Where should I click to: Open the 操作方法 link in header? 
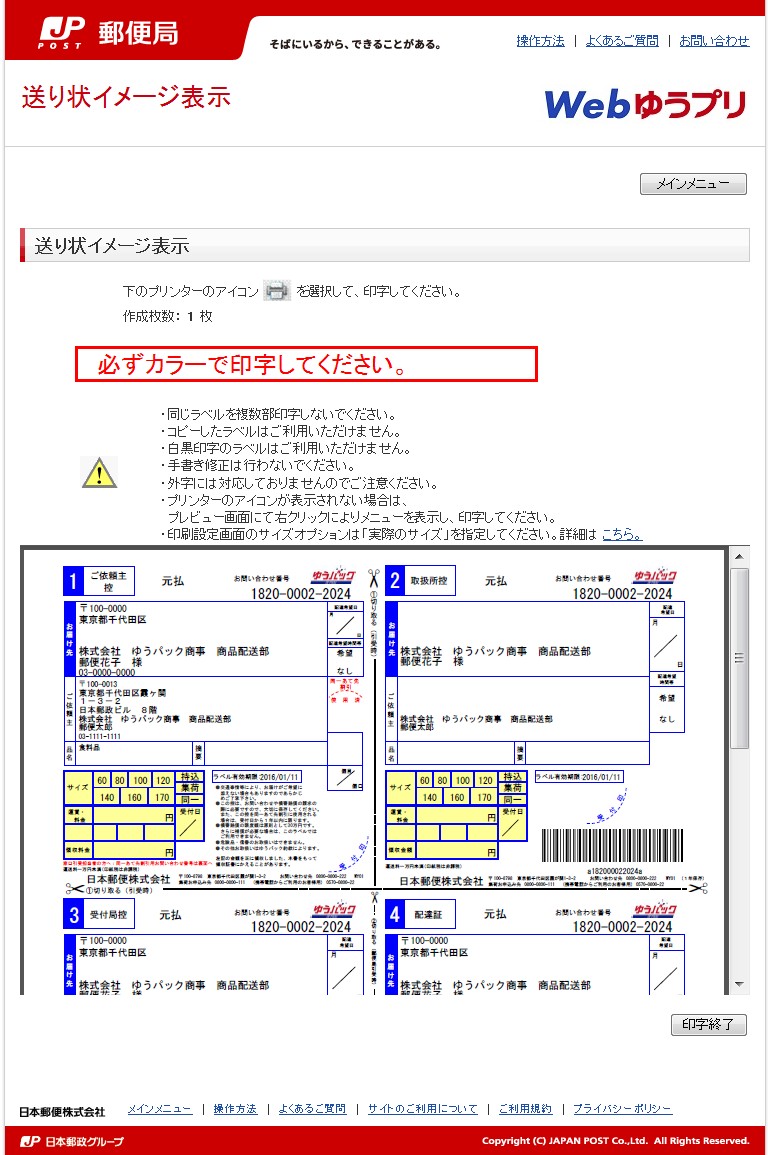540,41
